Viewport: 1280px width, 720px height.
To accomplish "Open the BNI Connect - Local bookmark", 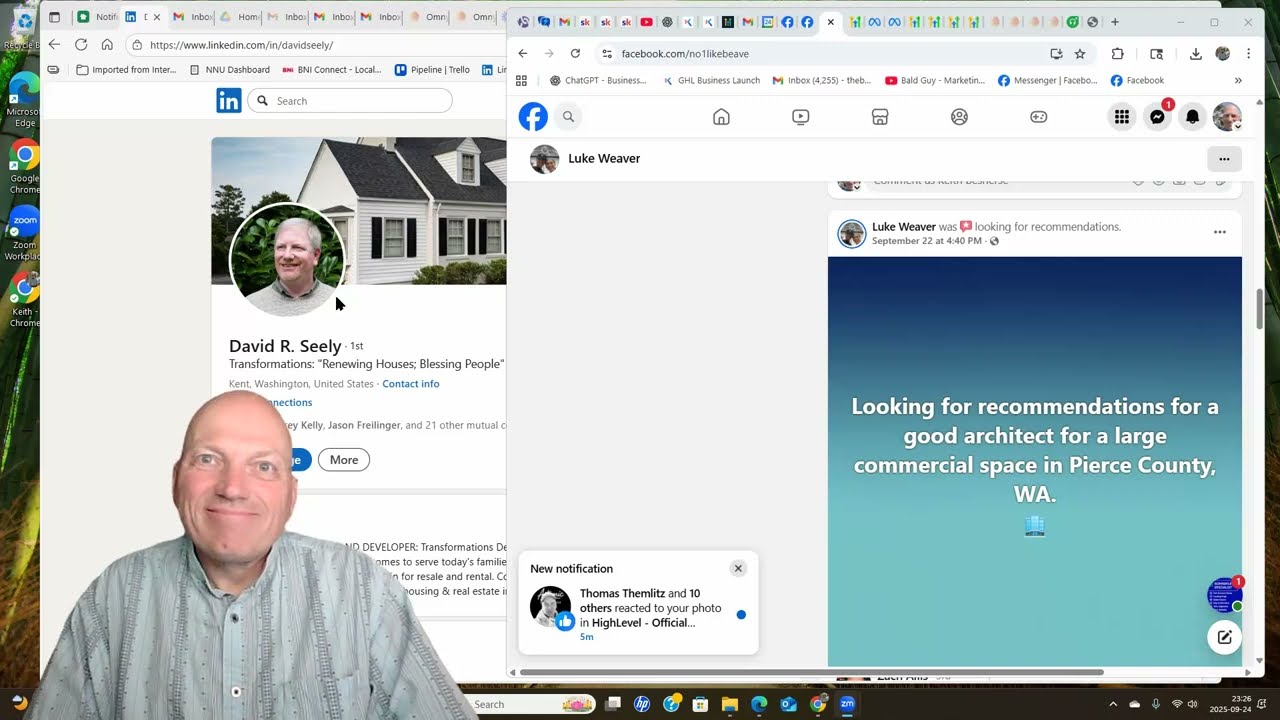I will pos(332,70).
